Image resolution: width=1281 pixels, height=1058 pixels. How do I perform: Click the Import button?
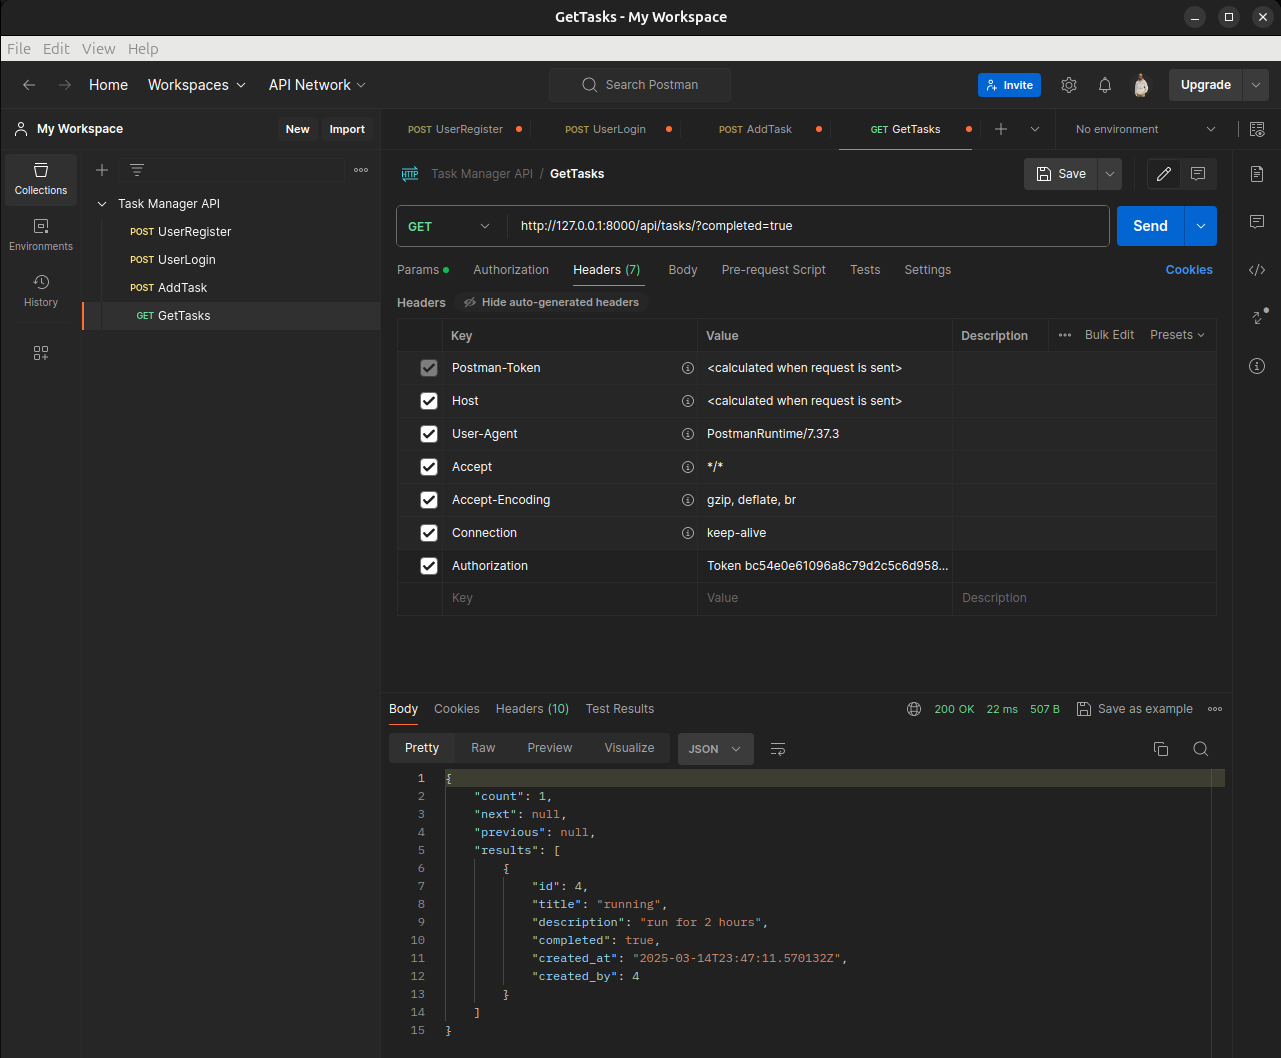click(347, 129)
